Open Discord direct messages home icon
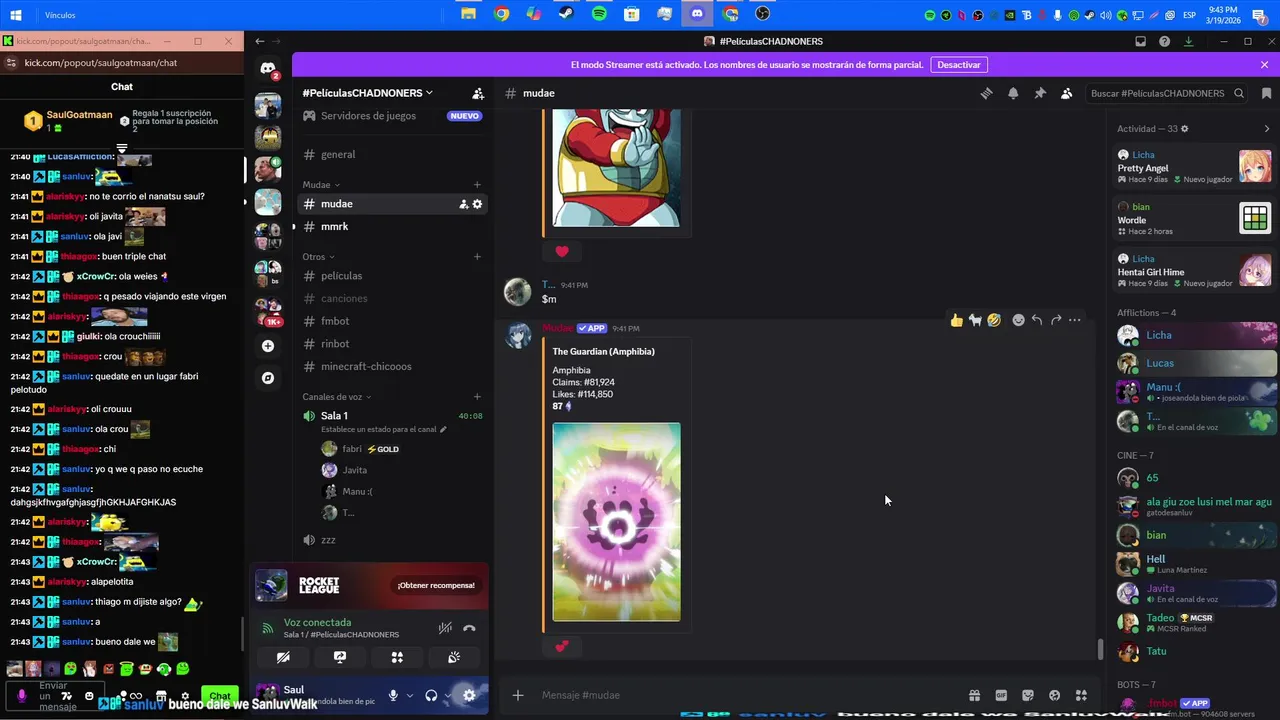The height and width of the screenshot is (720, 1280). tap(268, 69)
